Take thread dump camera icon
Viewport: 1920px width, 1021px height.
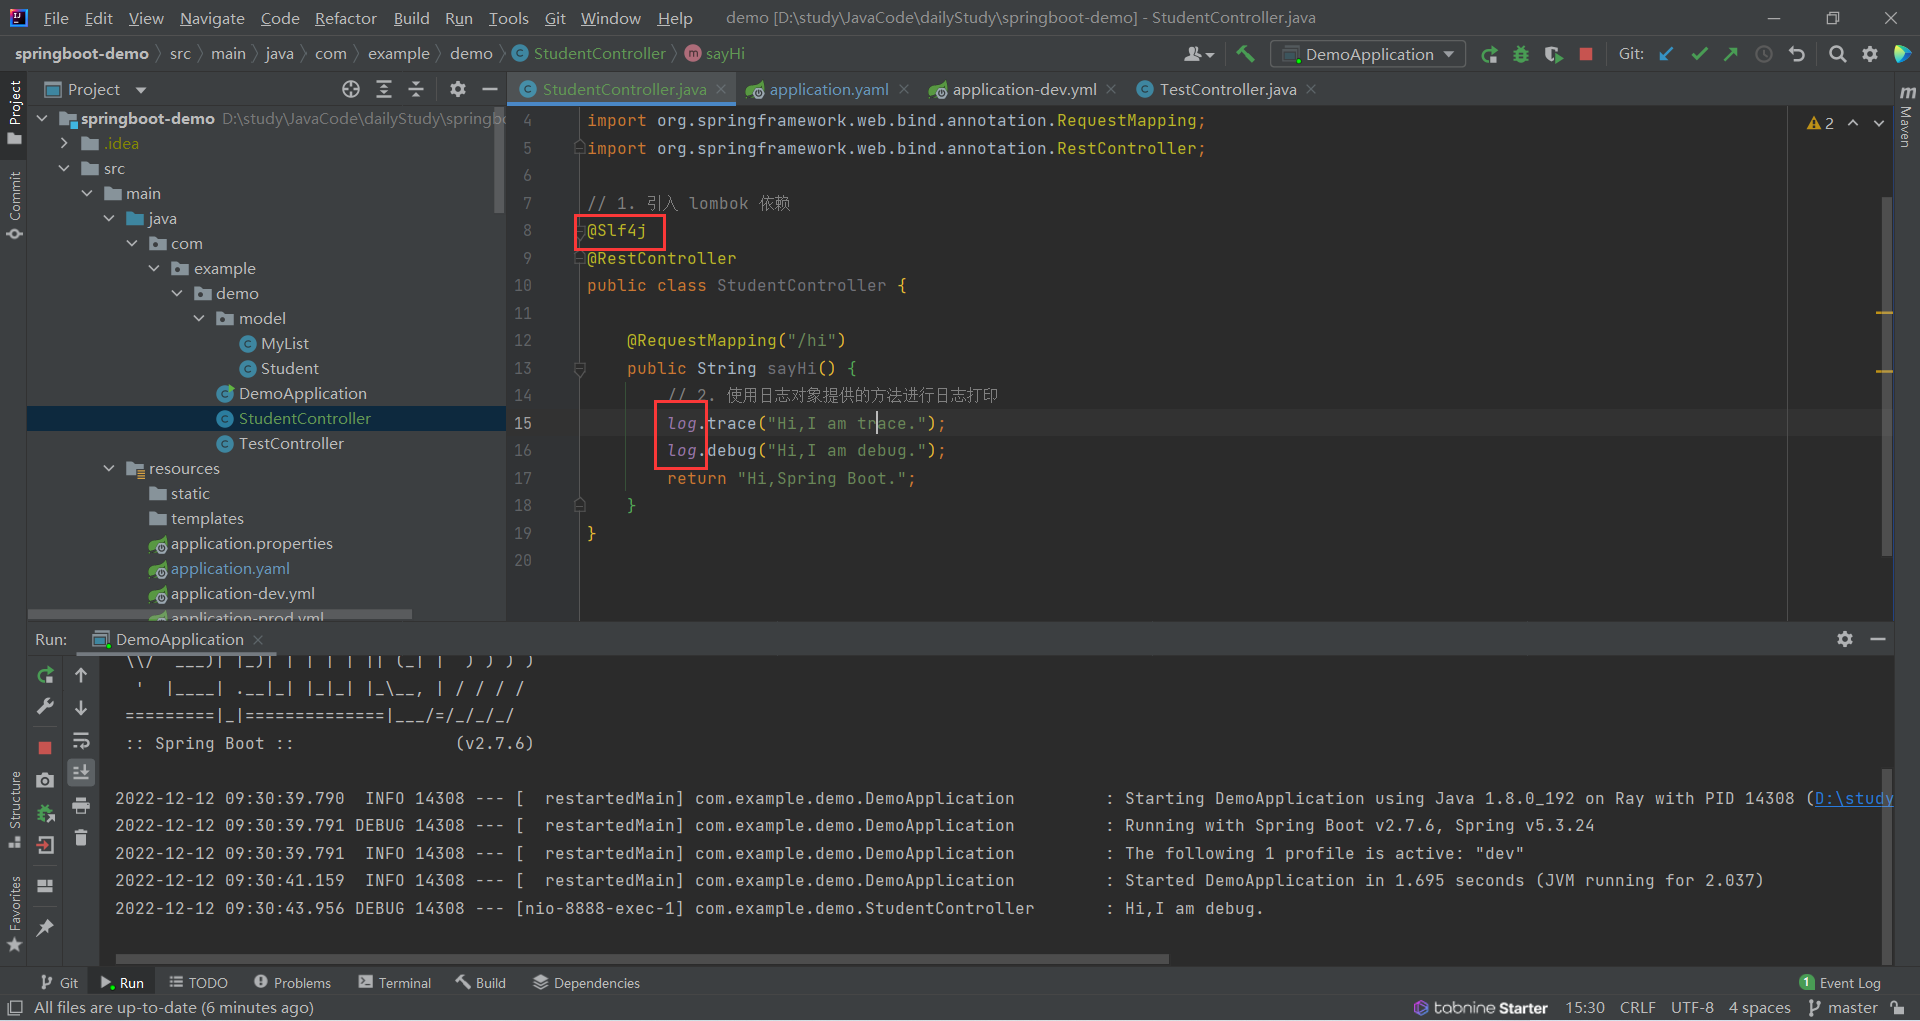(45, 780)
